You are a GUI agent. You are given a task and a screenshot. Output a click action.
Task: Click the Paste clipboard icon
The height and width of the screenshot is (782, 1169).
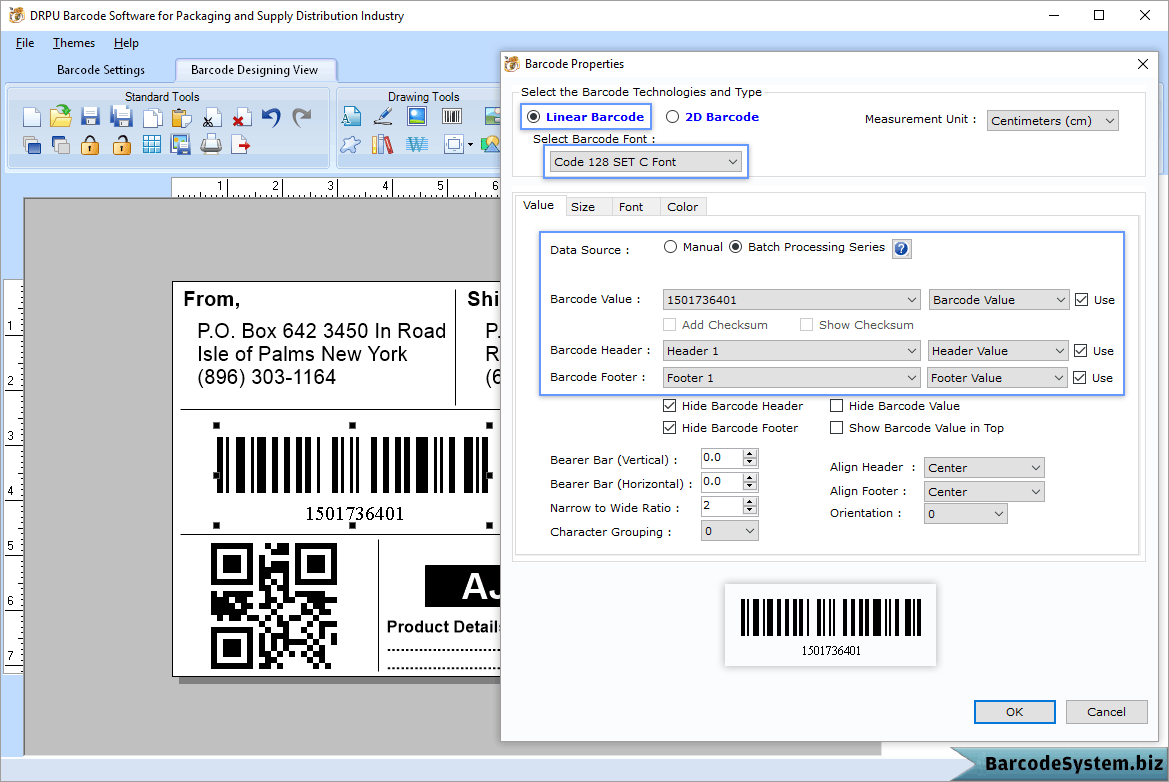(x=181, y=118)
